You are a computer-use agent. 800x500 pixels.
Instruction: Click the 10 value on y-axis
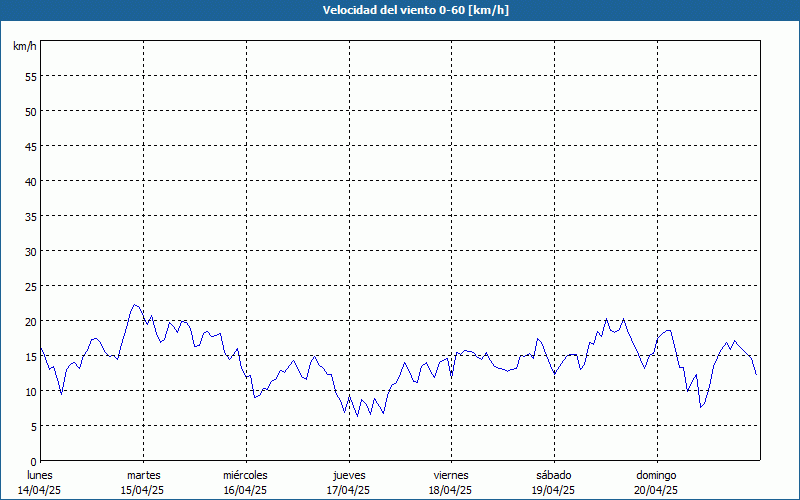(31, 392)
